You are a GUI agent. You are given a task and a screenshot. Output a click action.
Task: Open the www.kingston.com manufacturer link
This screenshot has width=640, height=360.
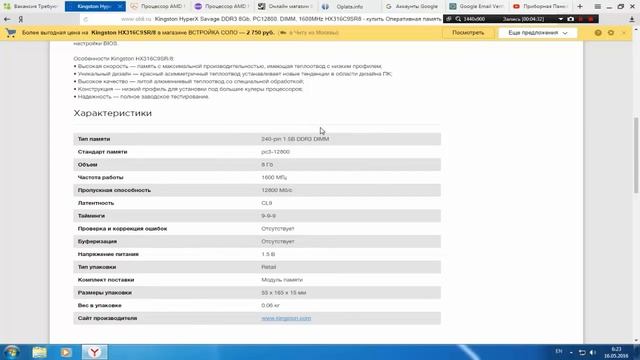coord(286,318)
